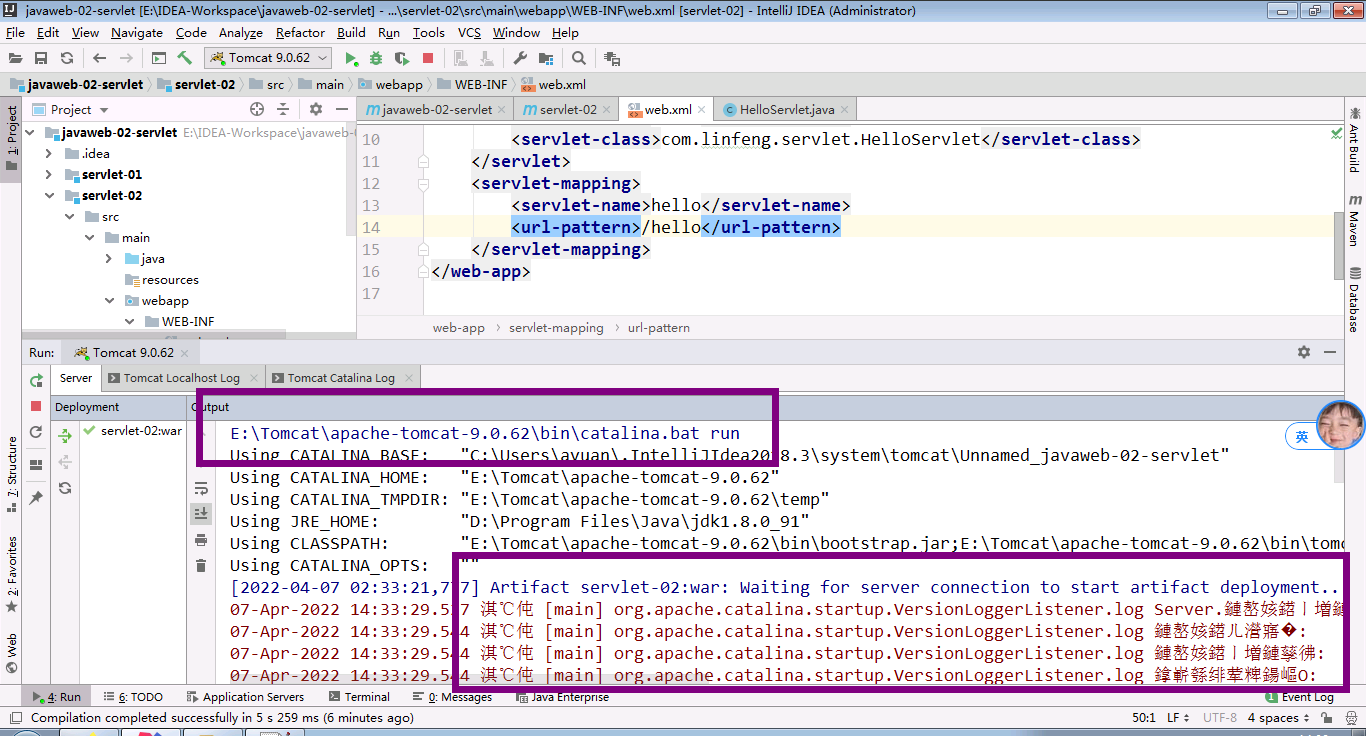Click servlet-mapping in editor breadcrumb

pos(556,327)
